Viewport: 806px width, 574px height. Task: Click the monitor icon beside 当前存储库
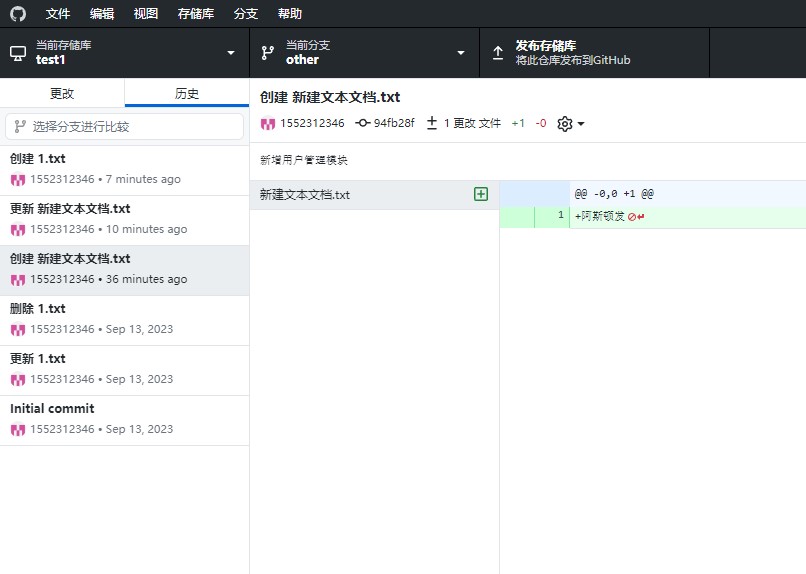[x=18, y=52]
